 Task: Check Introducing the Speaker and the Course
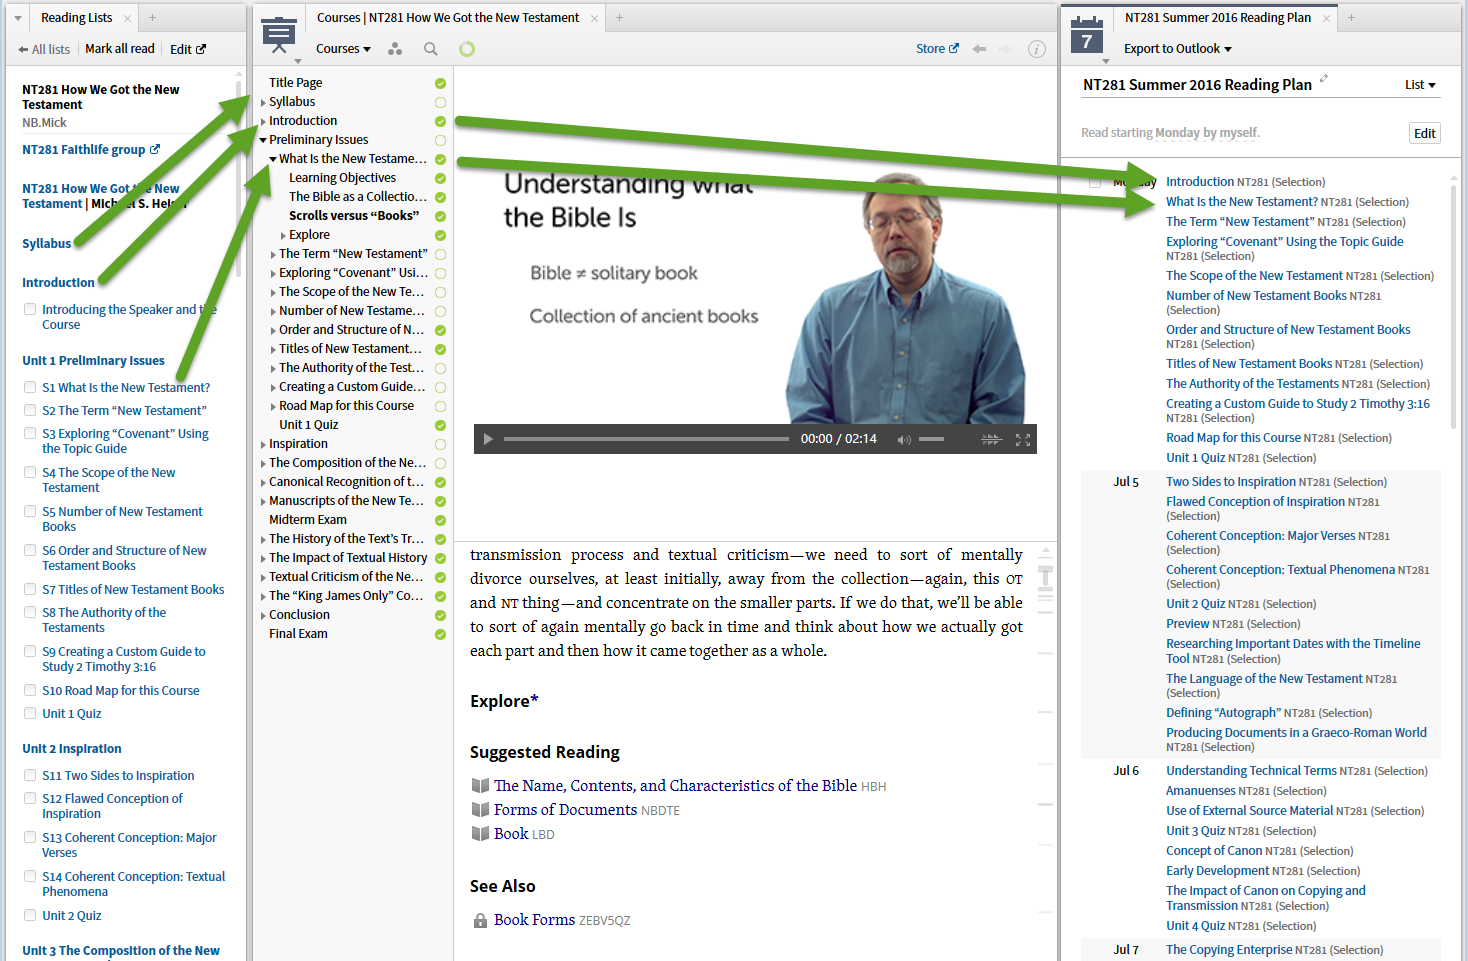tap(30, 310)
